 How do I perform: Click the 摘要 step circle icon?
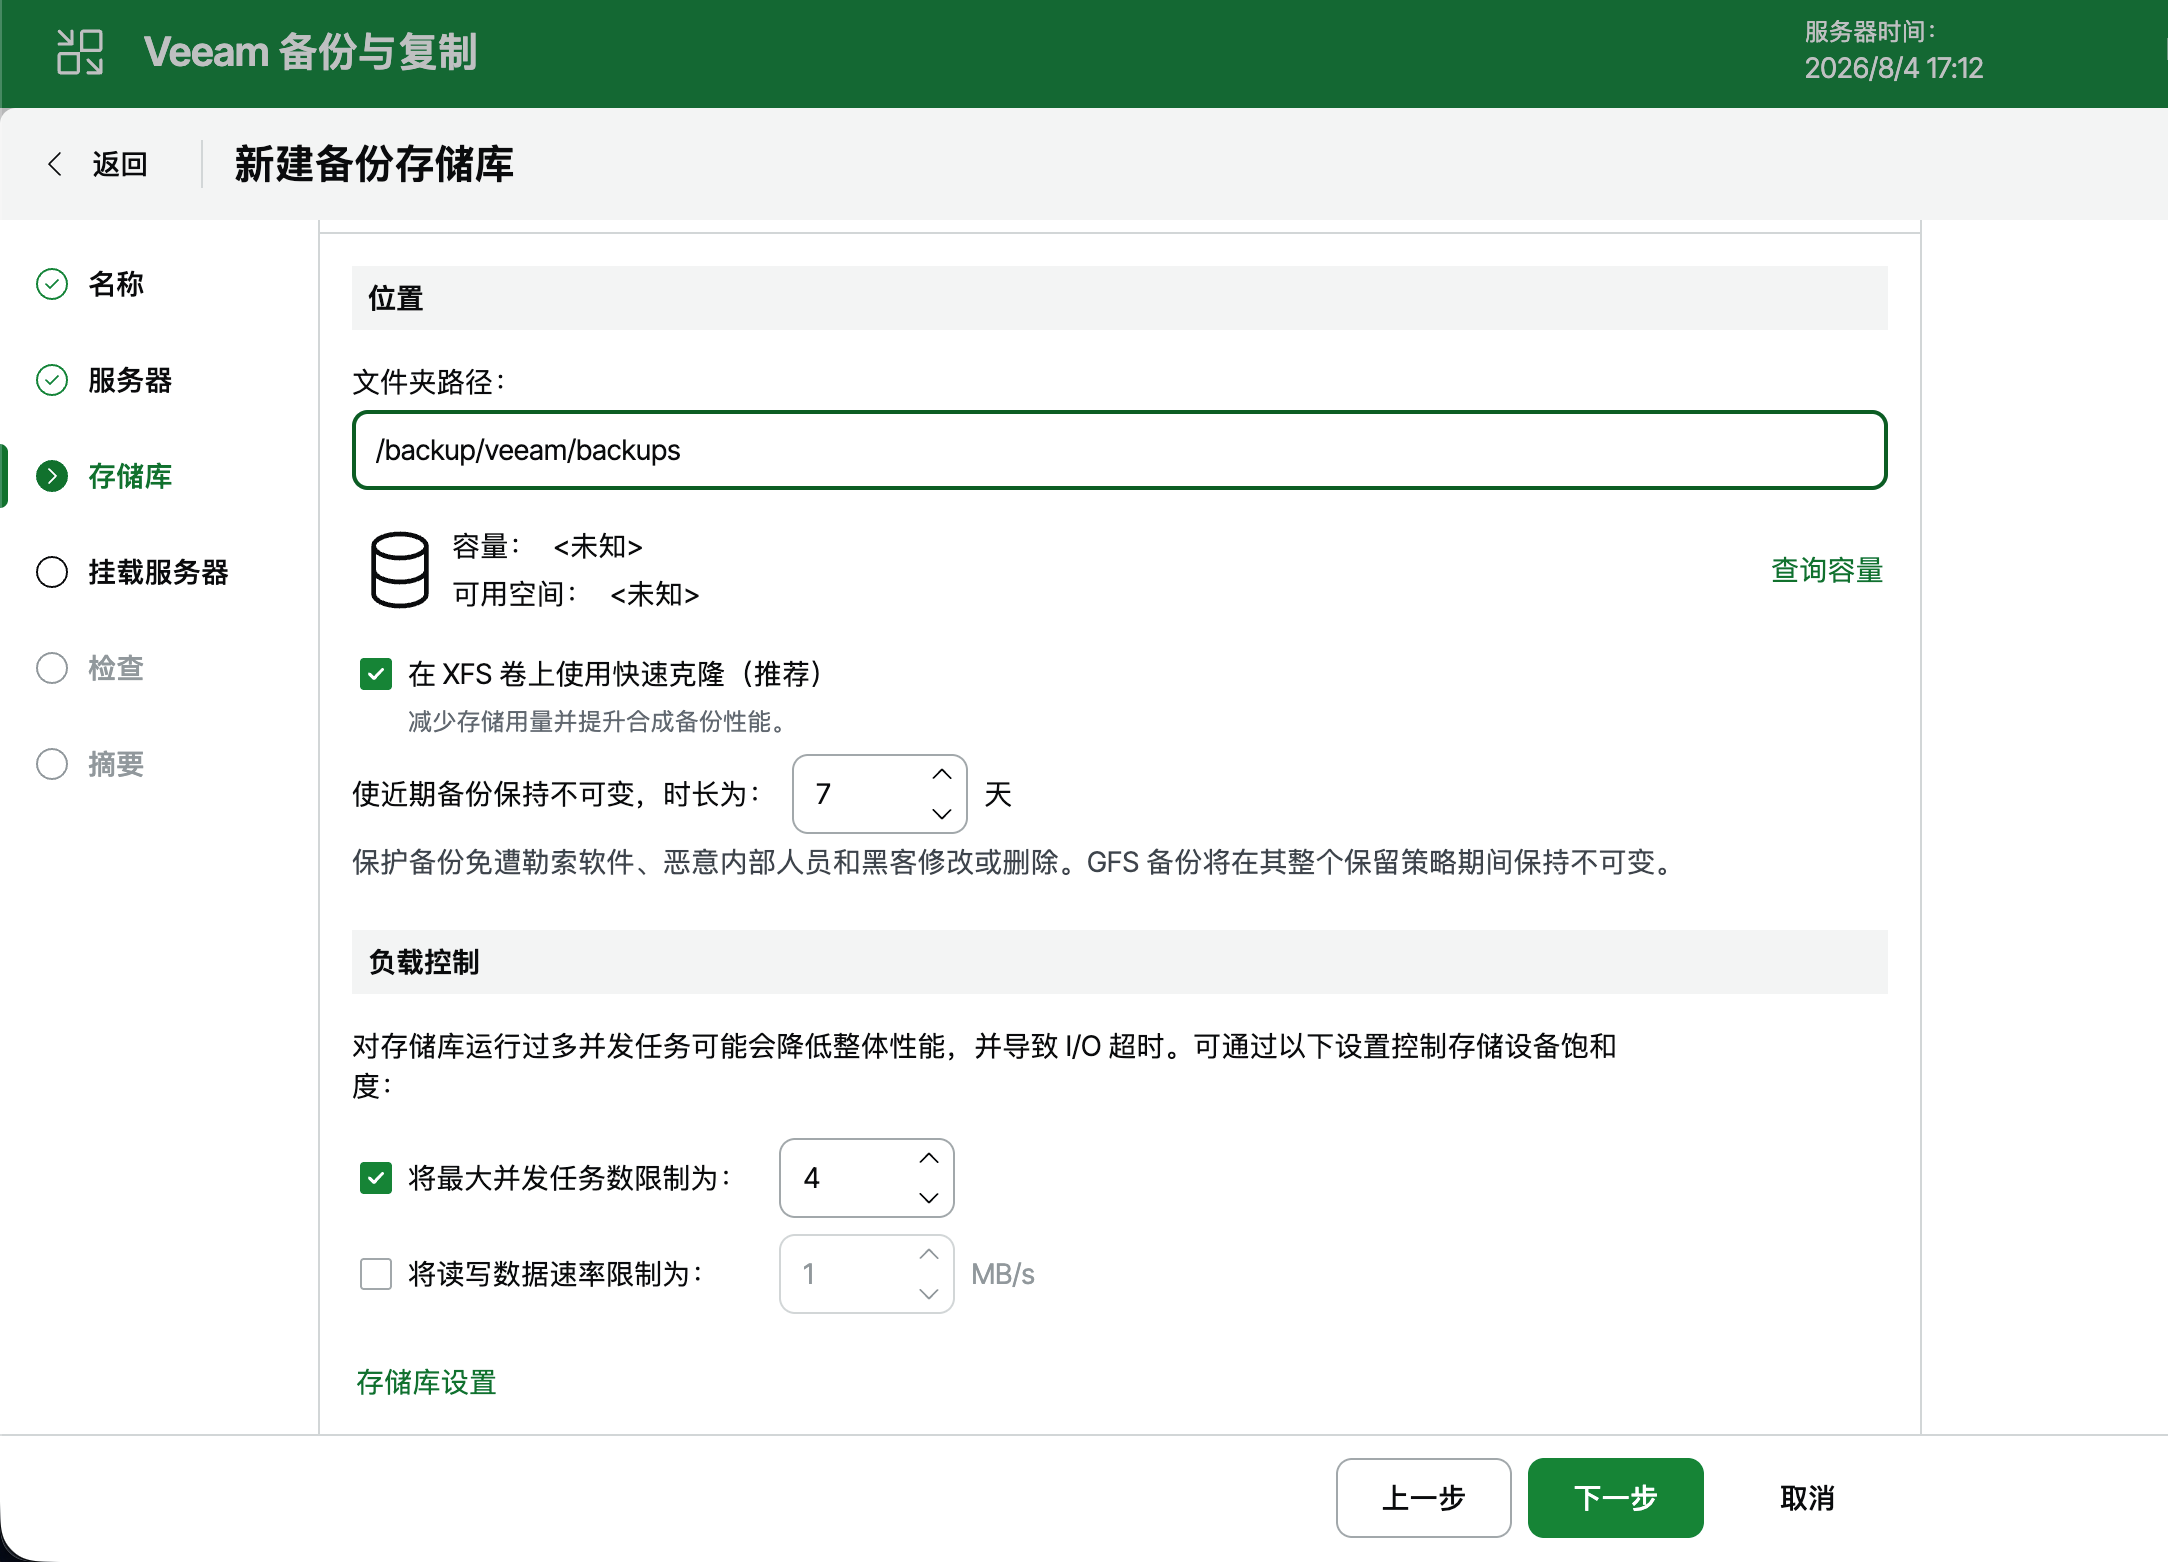52,764
